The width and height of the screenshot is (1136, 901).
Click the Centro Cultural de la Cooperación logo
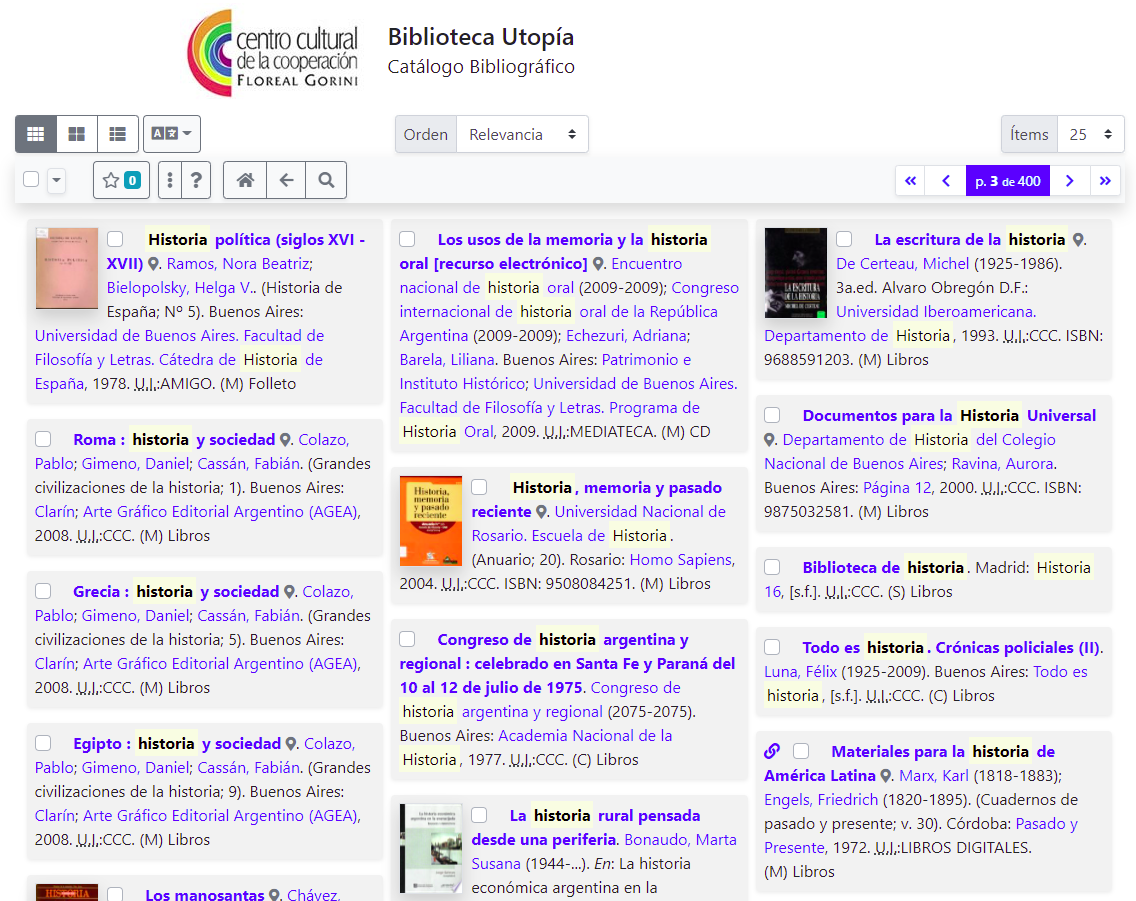coord(272,53)
